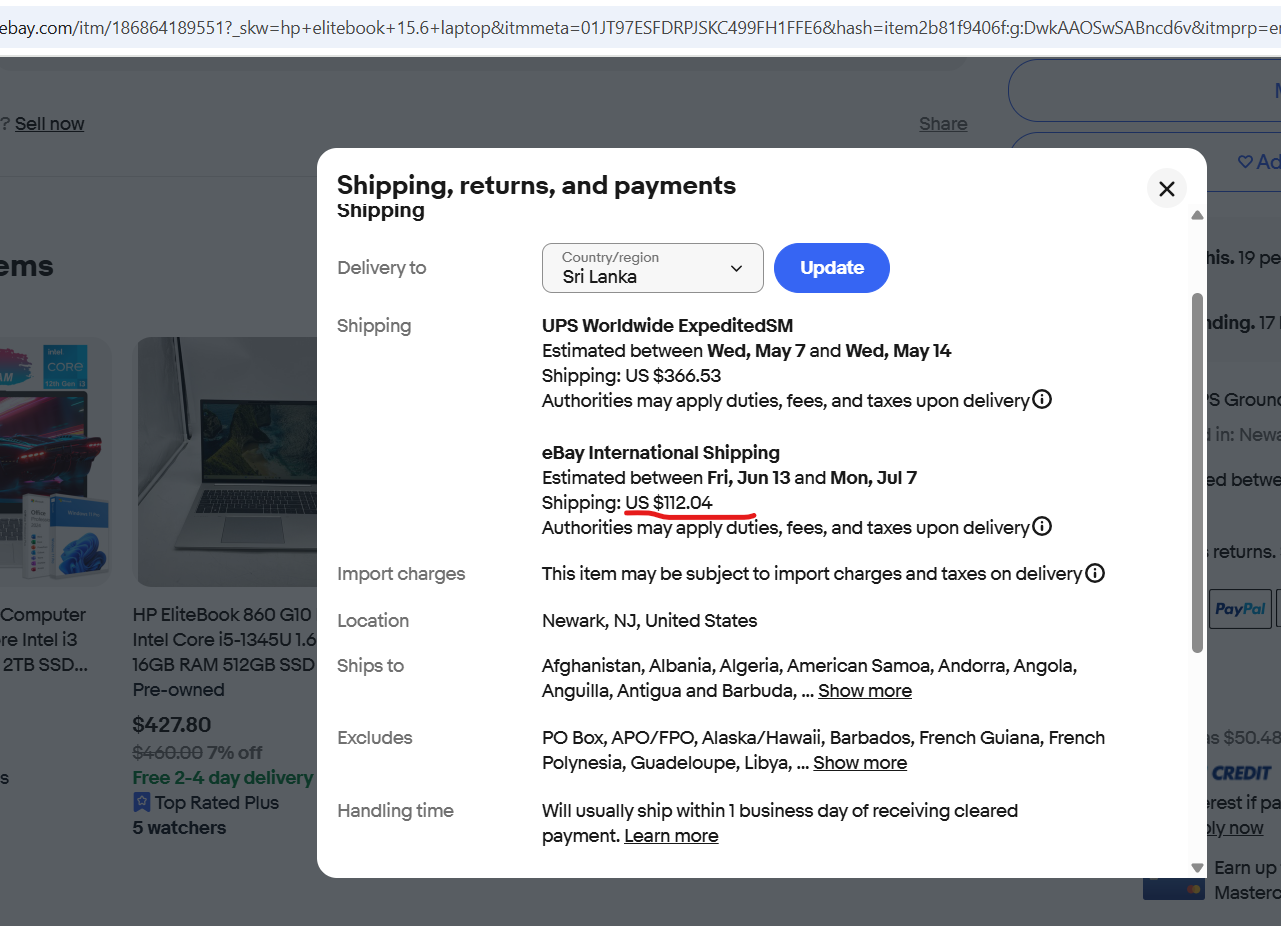Click the Free 2-4 day delivery text

(223, 778)
